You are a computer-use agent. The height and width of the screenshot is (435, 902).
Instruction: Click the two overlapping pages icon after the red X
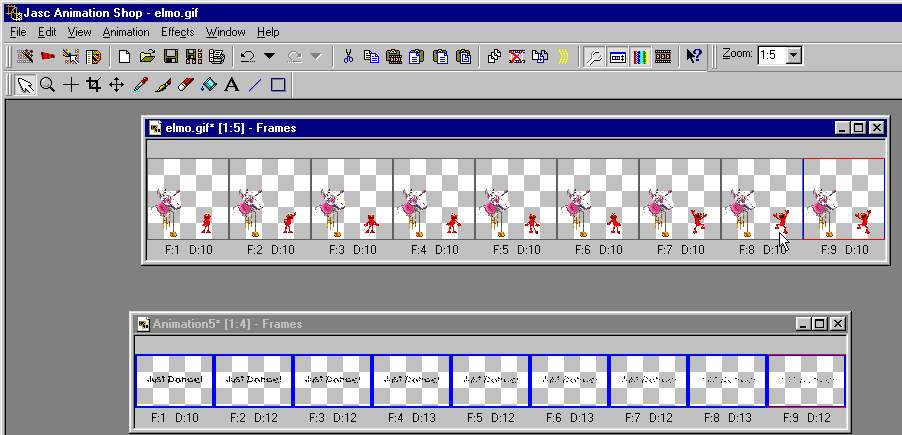540,56
